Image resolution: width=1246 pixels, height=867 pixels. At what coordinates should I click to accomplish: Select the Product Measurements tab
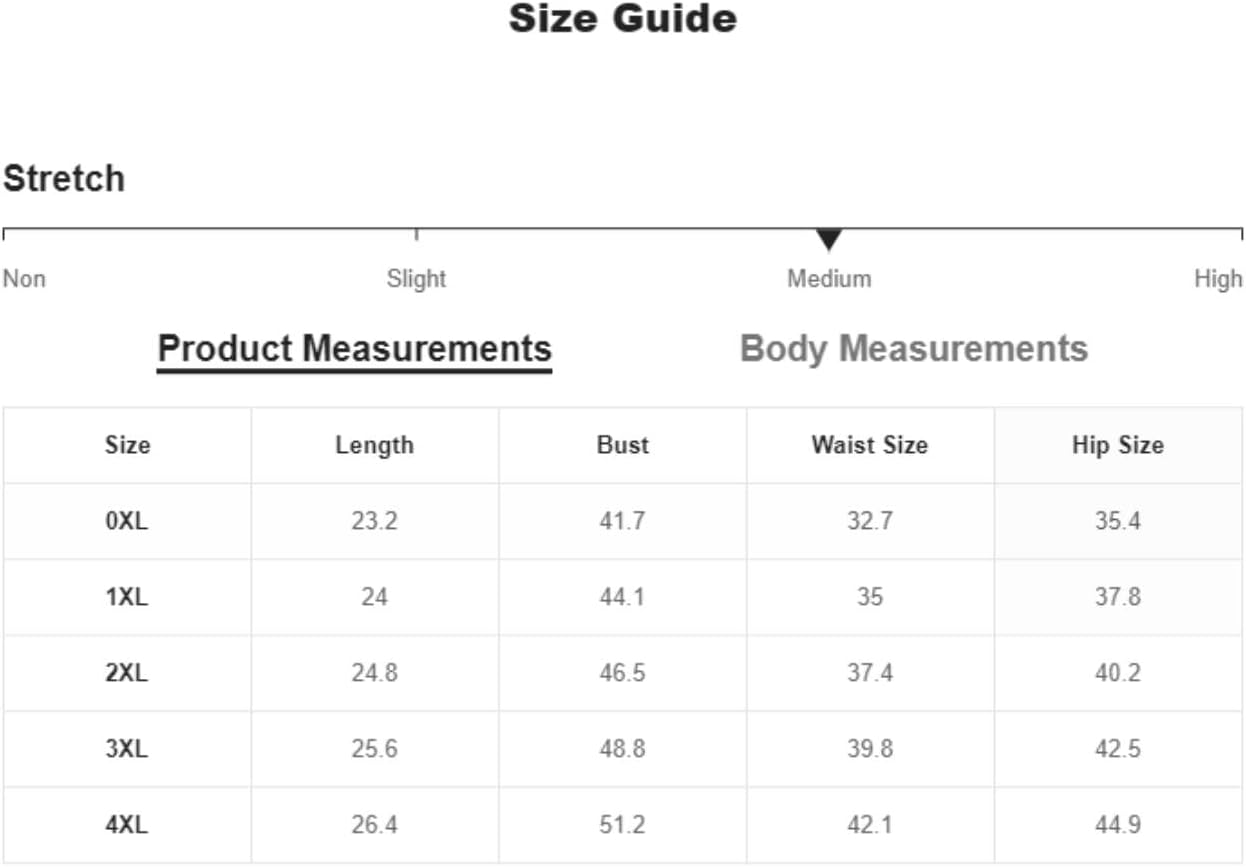pyautogui.click(x=354, y=350)
